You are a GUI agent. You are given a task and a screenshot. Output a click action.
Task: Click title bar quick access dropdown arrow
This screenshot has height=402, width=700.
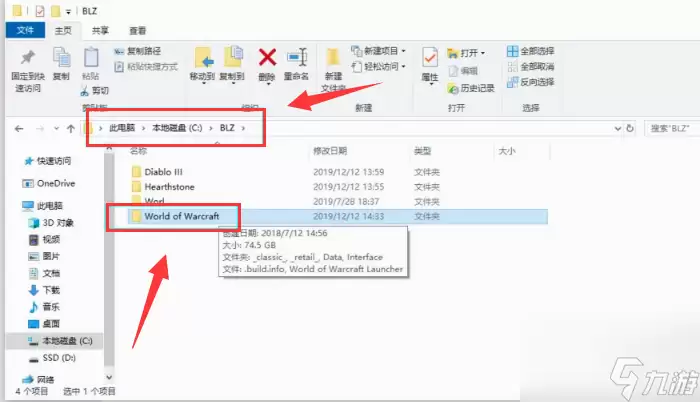(68, 12)
